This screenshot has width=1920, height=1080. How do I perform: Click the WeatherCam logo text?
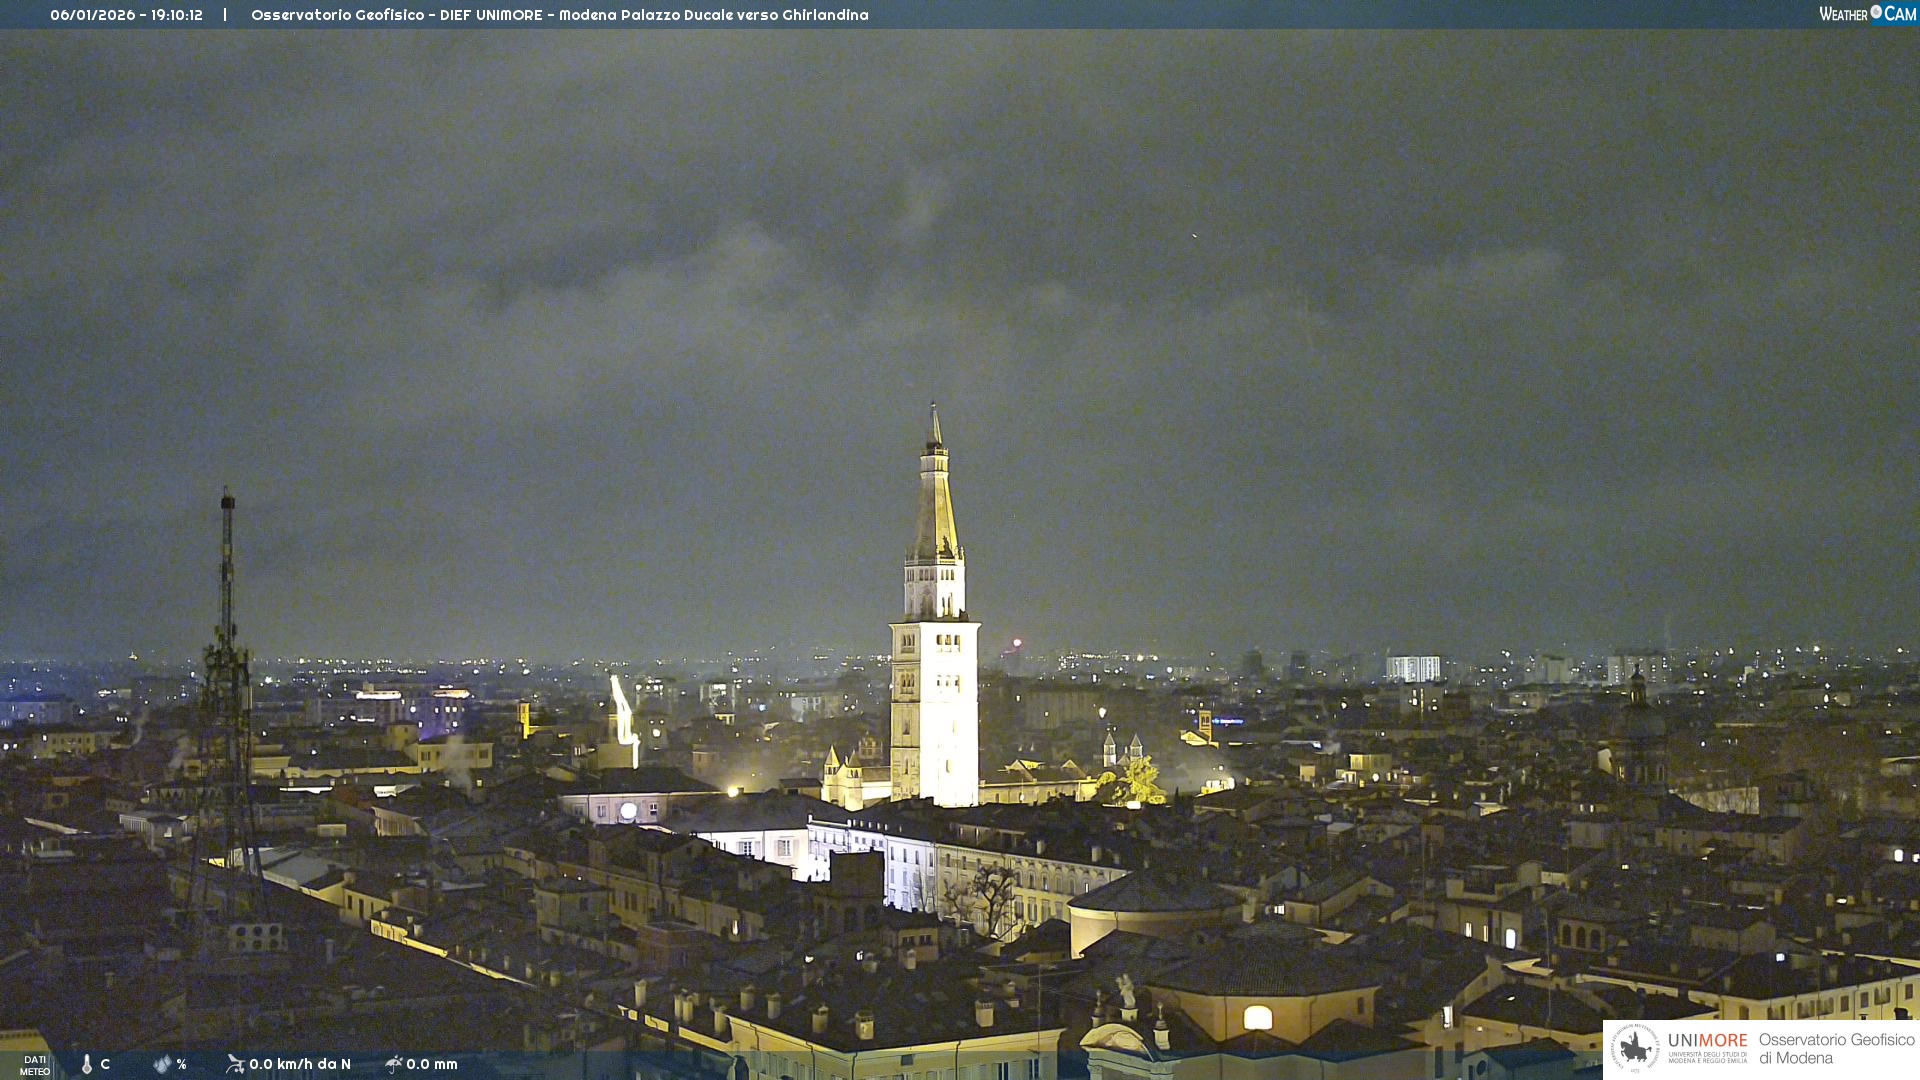coord(1845,14)
